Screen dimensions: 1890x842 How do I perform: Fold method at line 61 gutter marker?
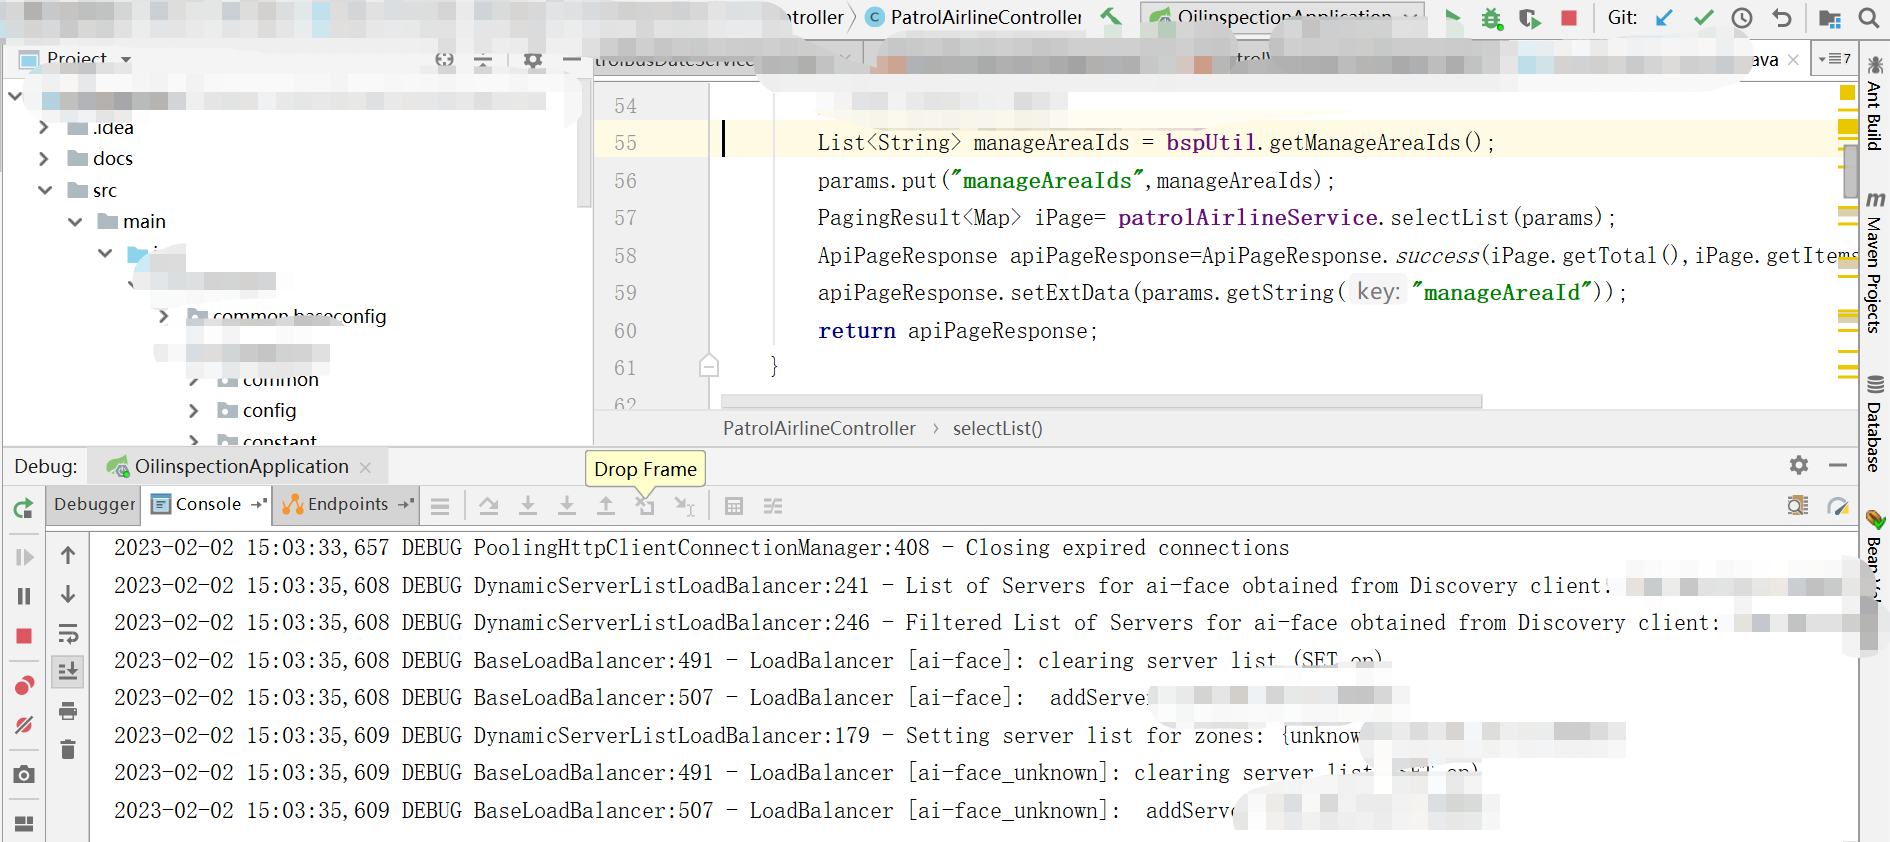pyautogui.click(x=709, y=366)
